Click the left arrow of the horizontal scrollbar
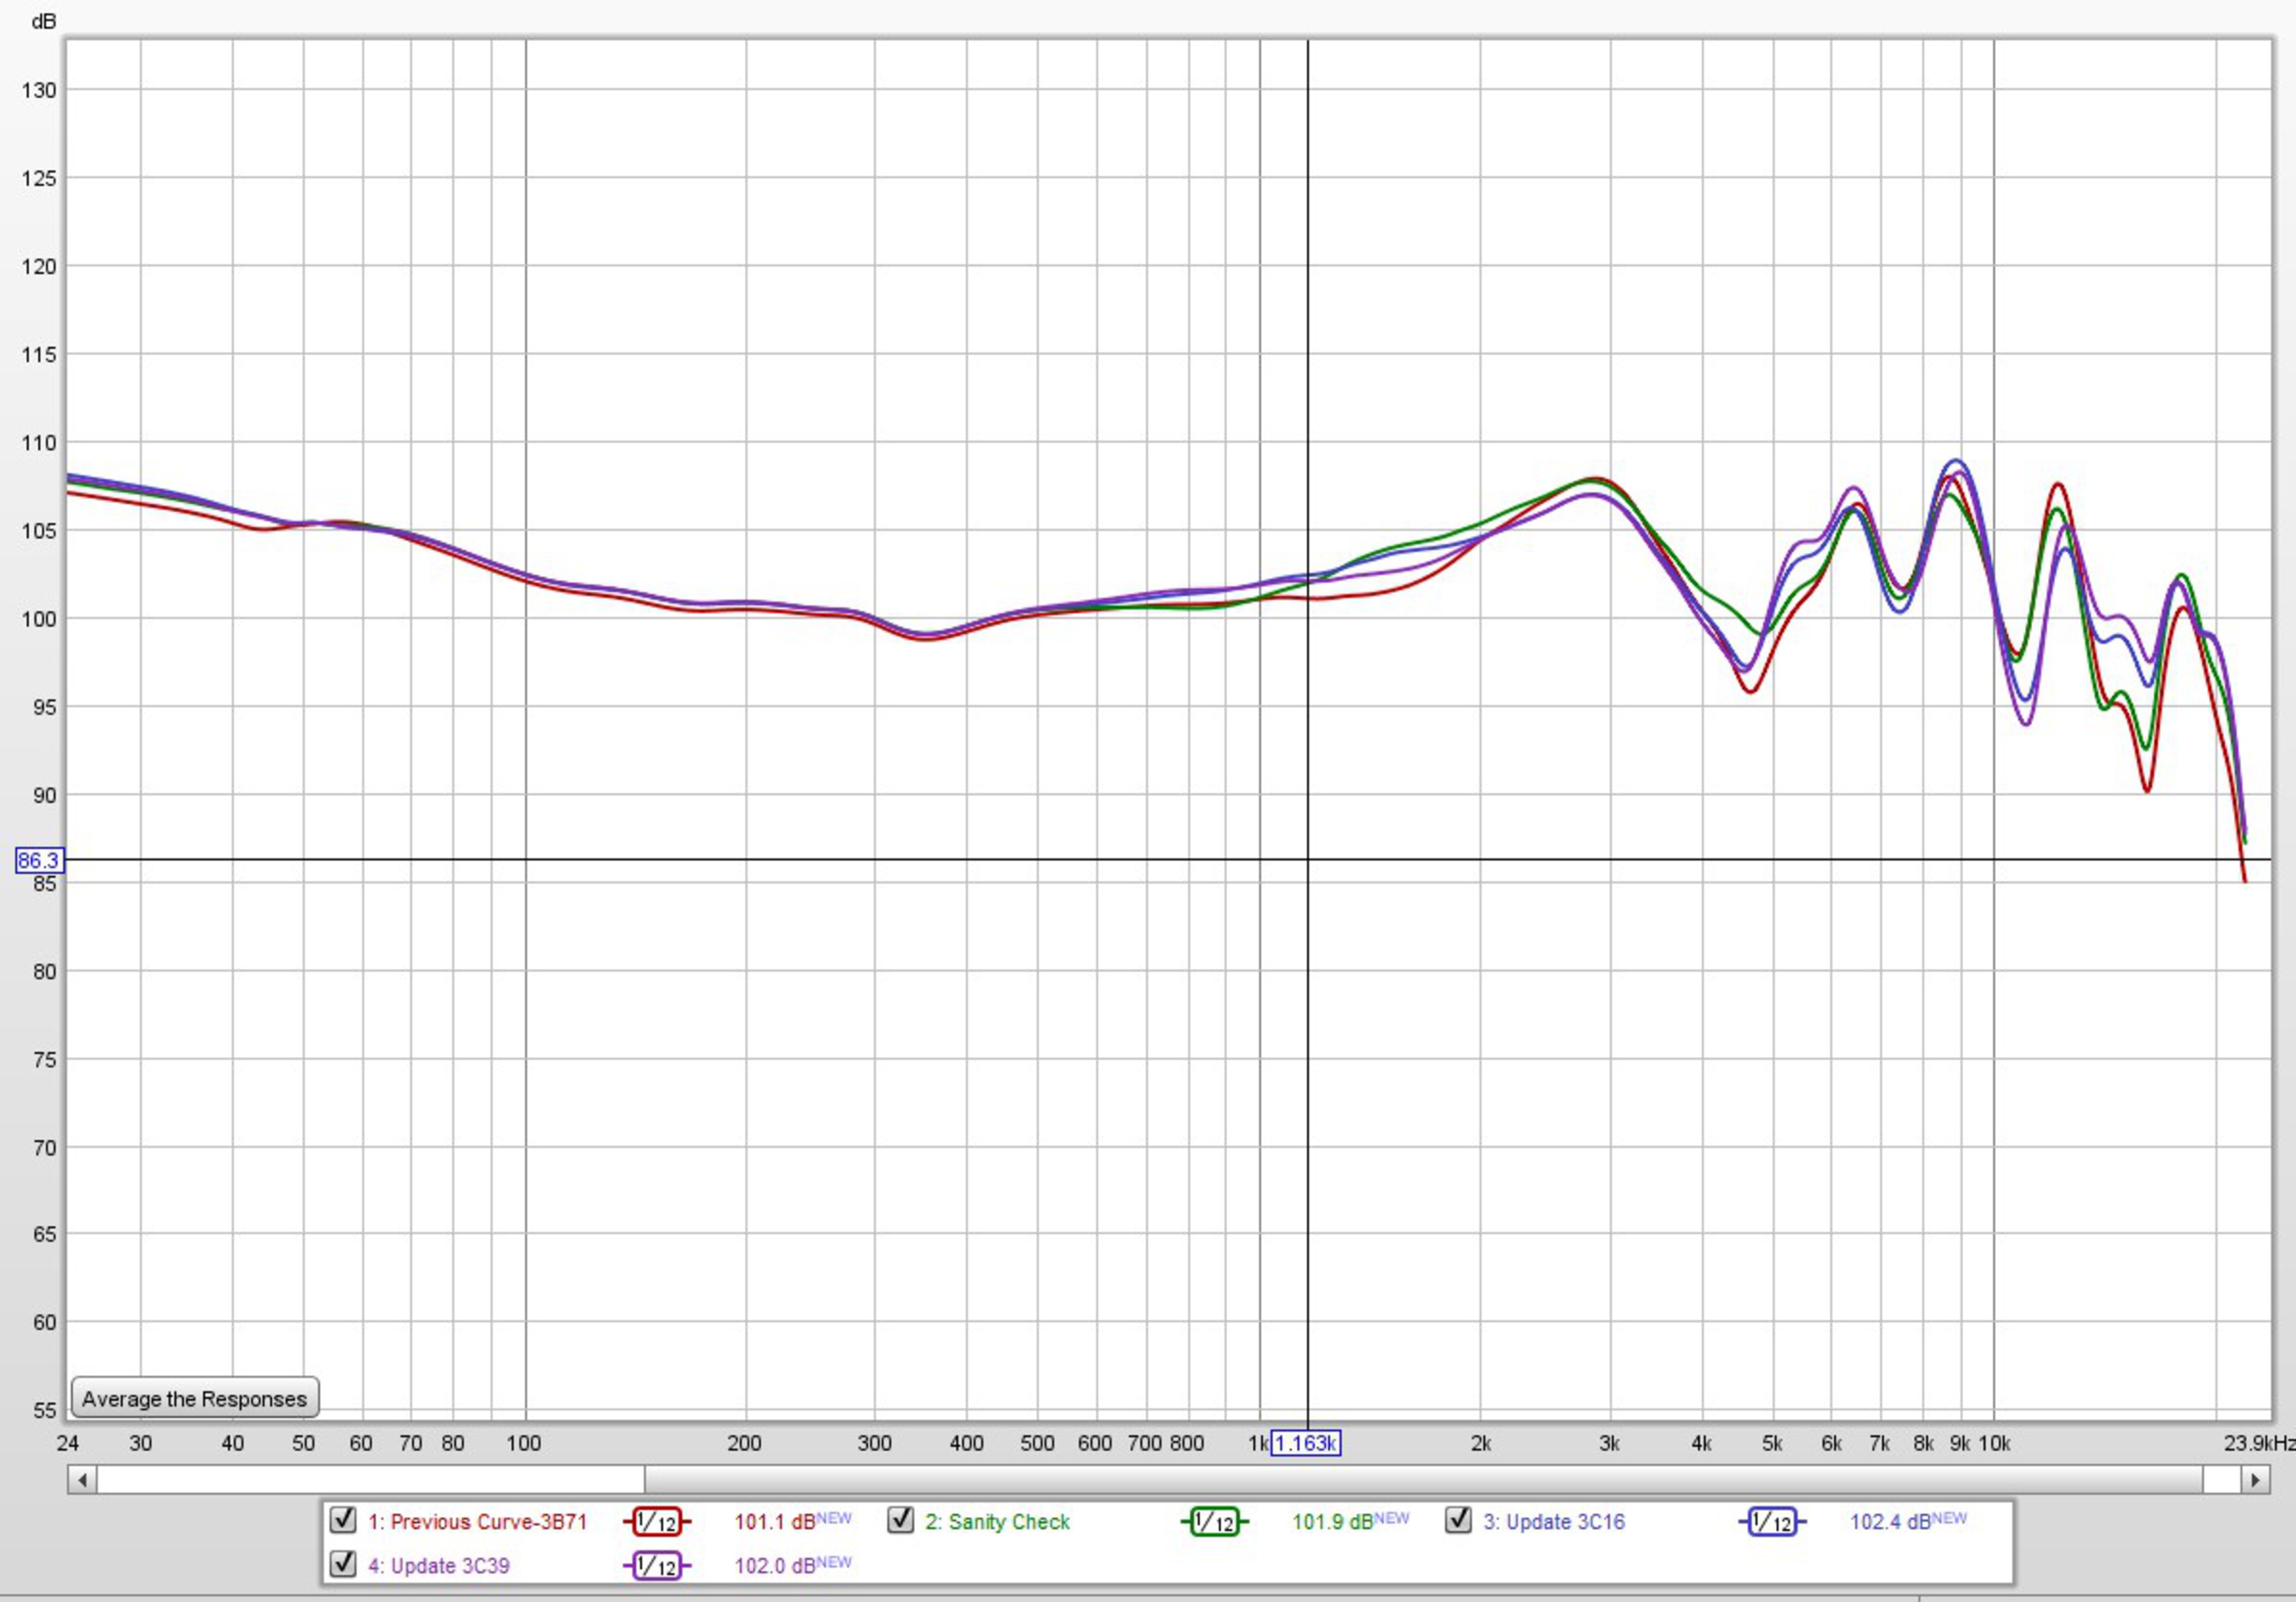The width and height of the screenshot is (2296, 1602). coord(83,1479)
